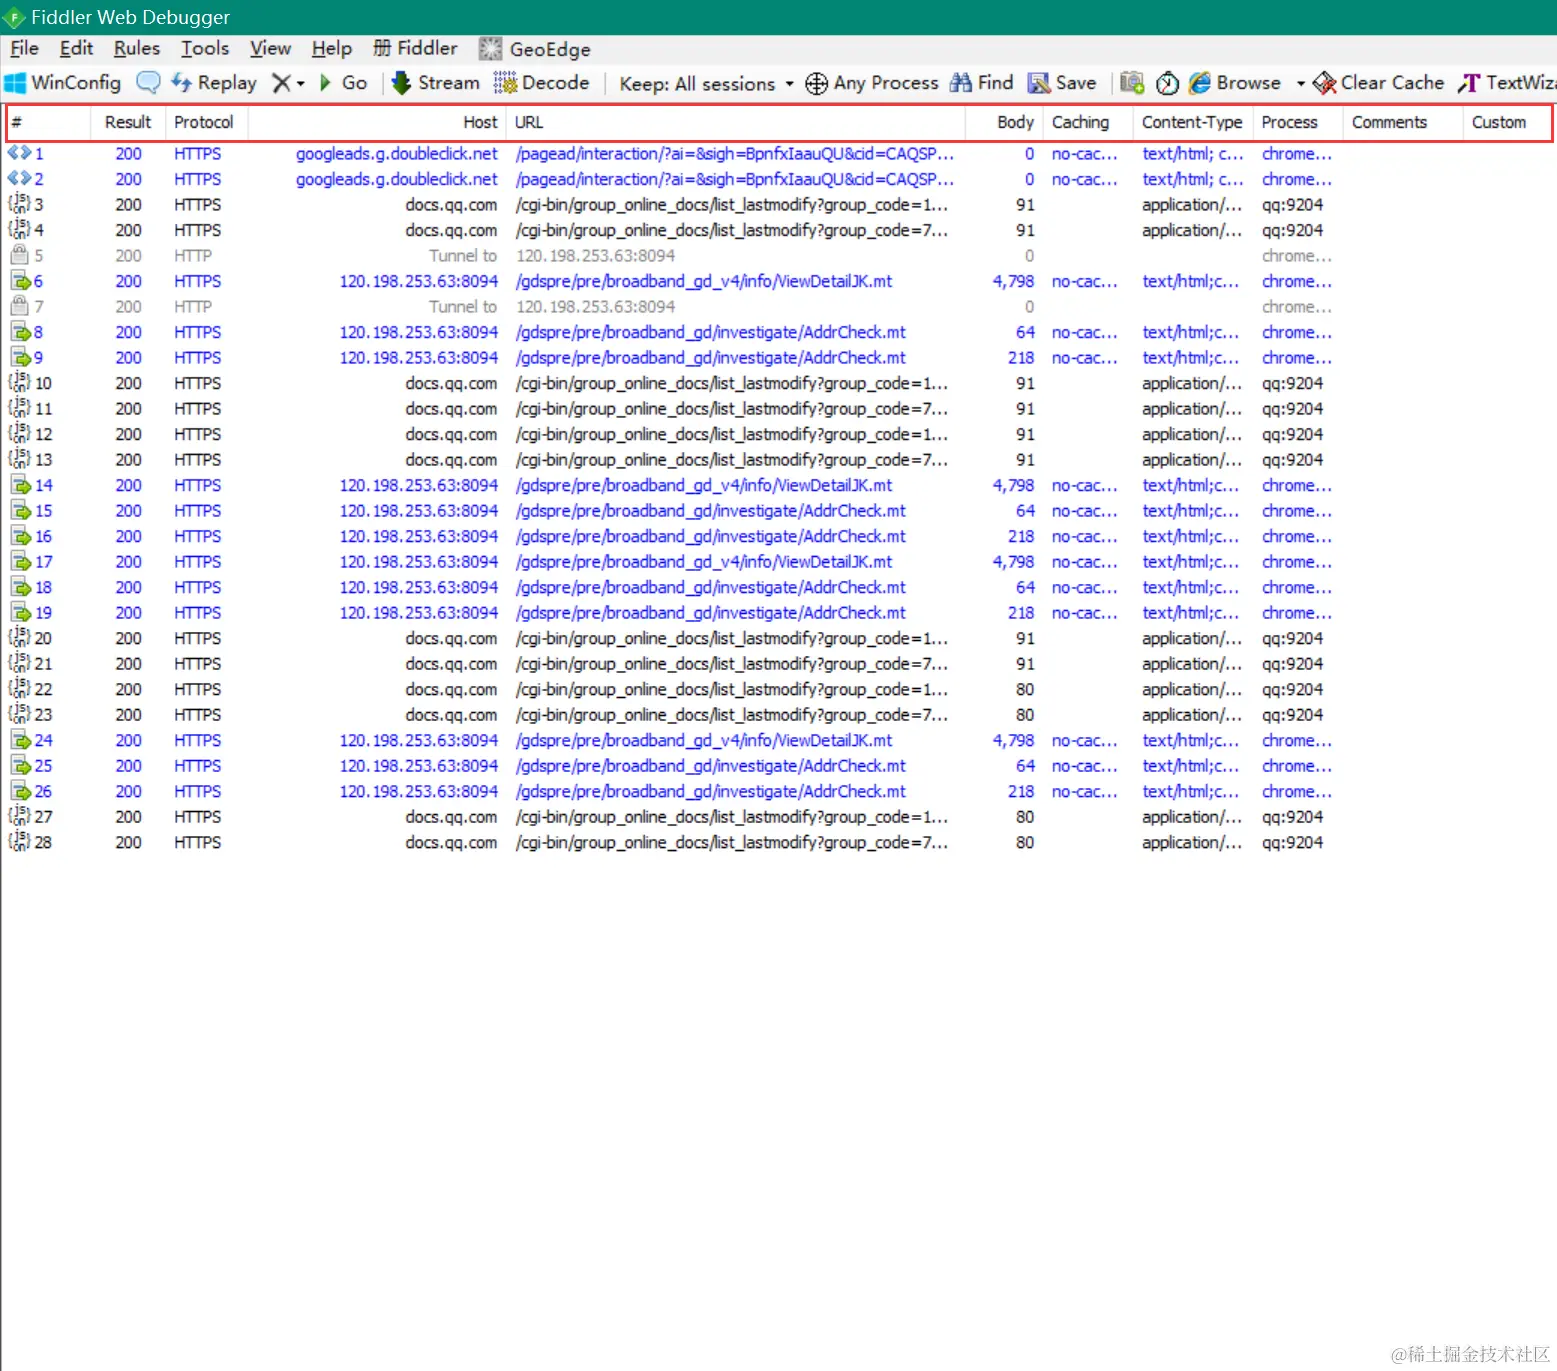Screen dimensions: 1557x1371
Task: Click body size 4,798 in session 17
Action: 1013,562
